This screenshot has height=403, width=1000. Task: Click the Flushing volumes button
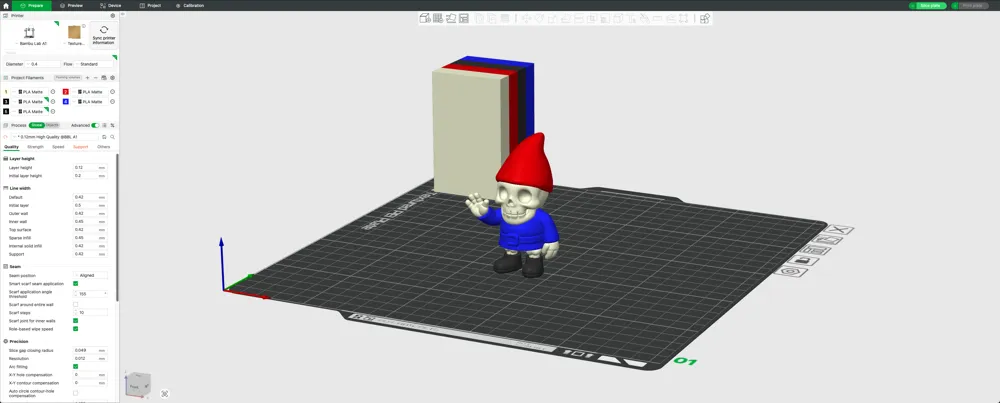(x=68, y=77)
